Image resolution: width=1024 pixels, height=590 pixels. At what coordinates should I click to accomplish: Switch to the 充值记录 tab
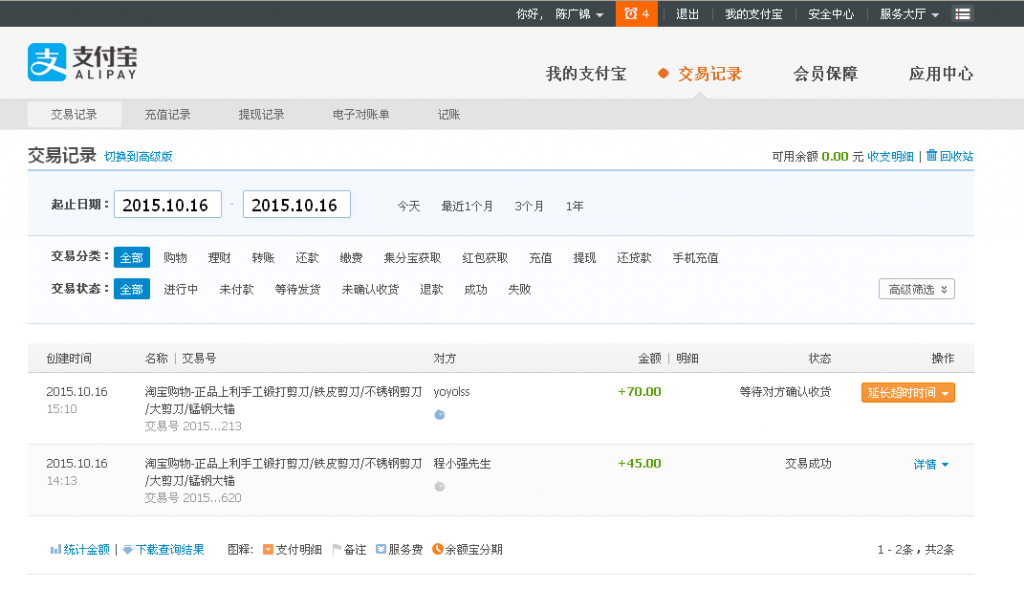[x=168, y=114]
